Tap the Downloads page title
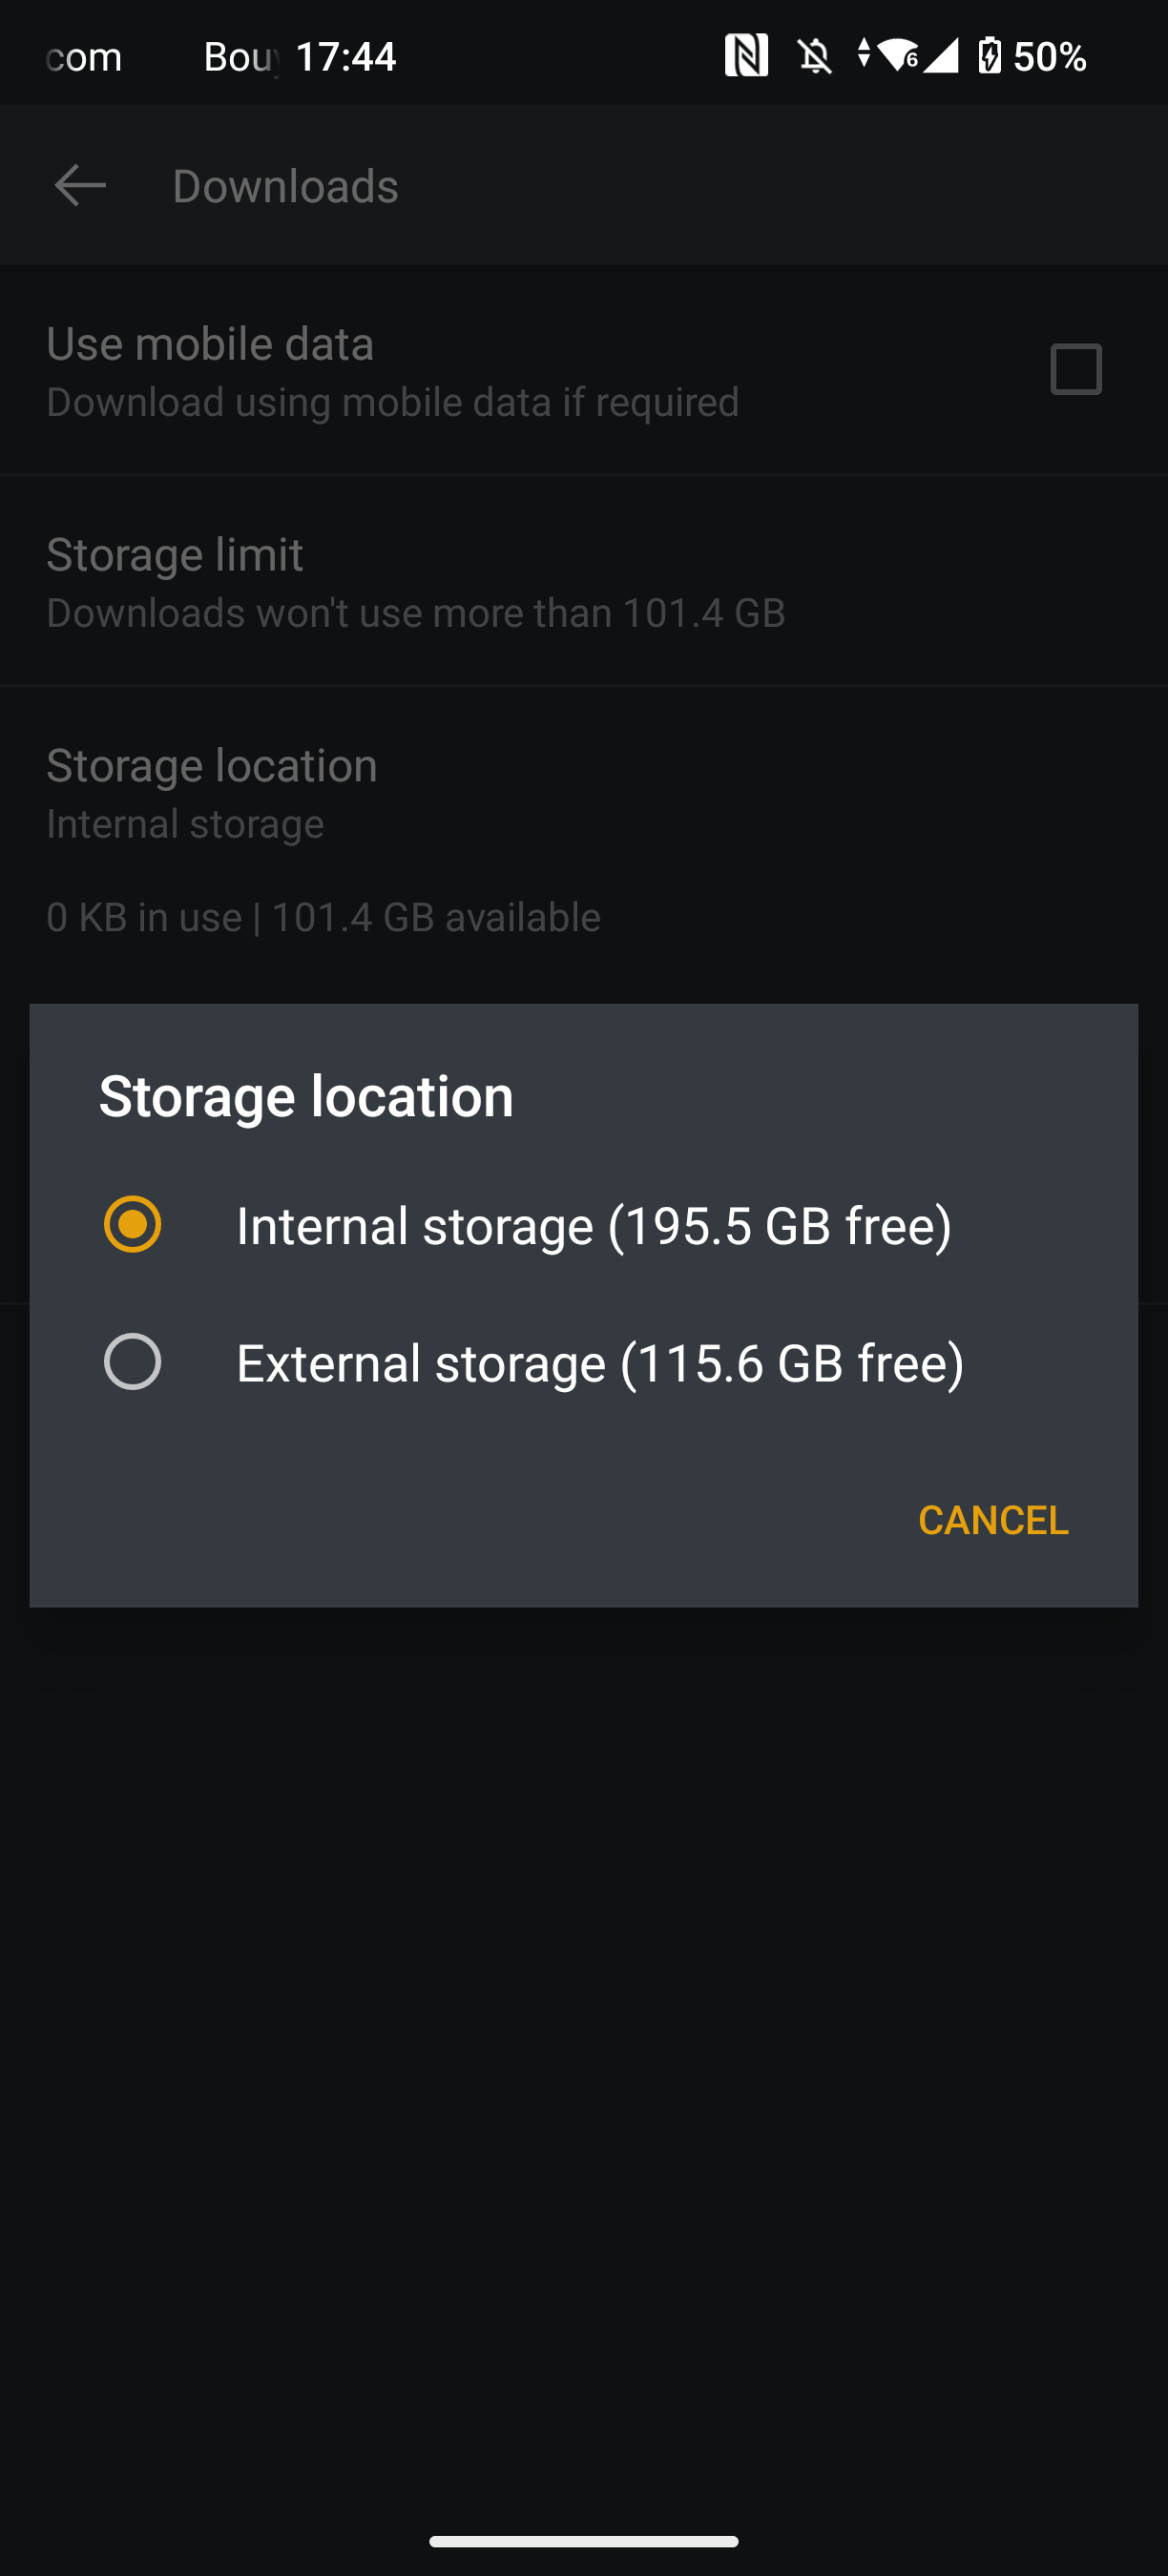The height and width of the screenshot is (2576, 1168). (285, 187)
